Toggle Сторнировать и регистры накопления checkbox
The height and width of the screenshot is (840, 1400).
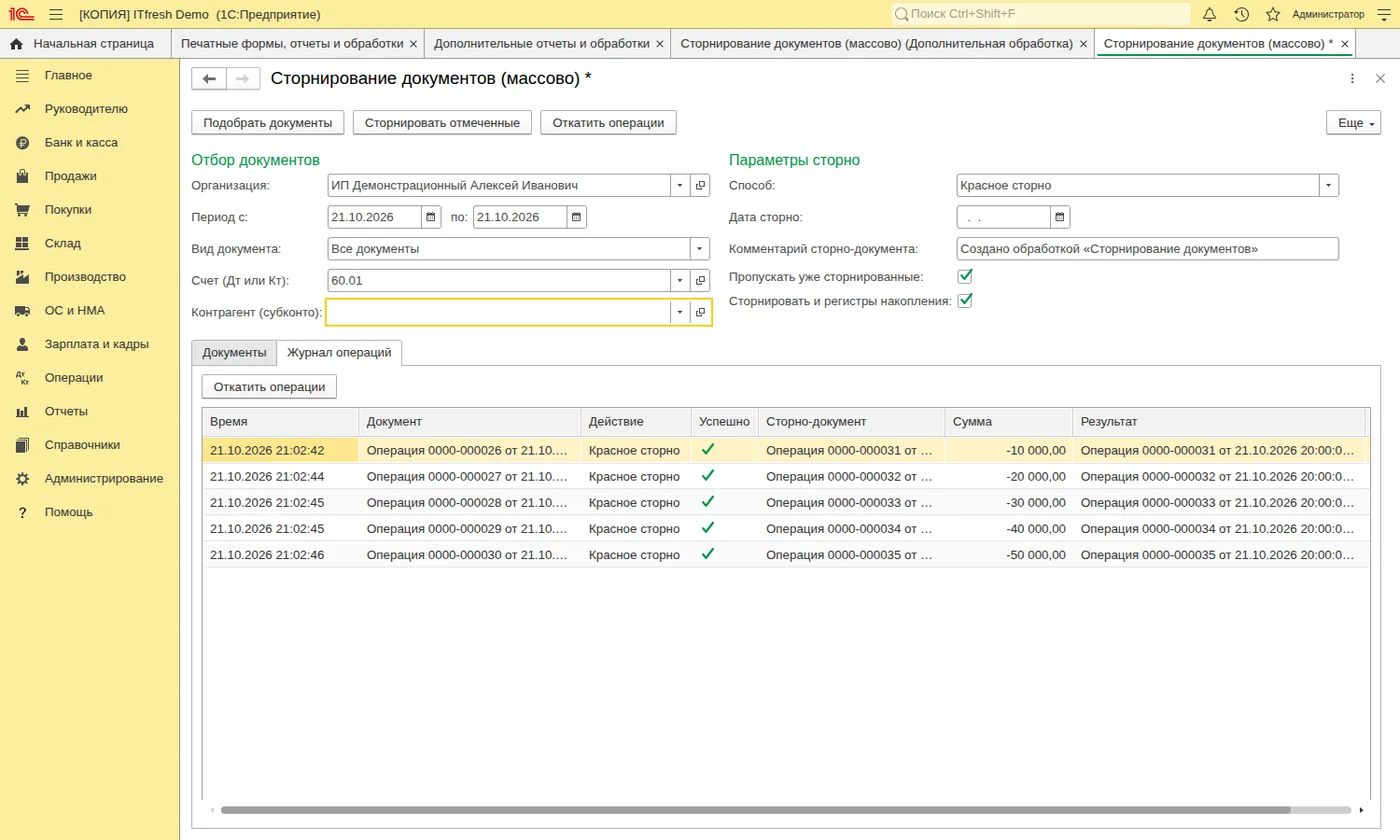click(x=965, y=300)
